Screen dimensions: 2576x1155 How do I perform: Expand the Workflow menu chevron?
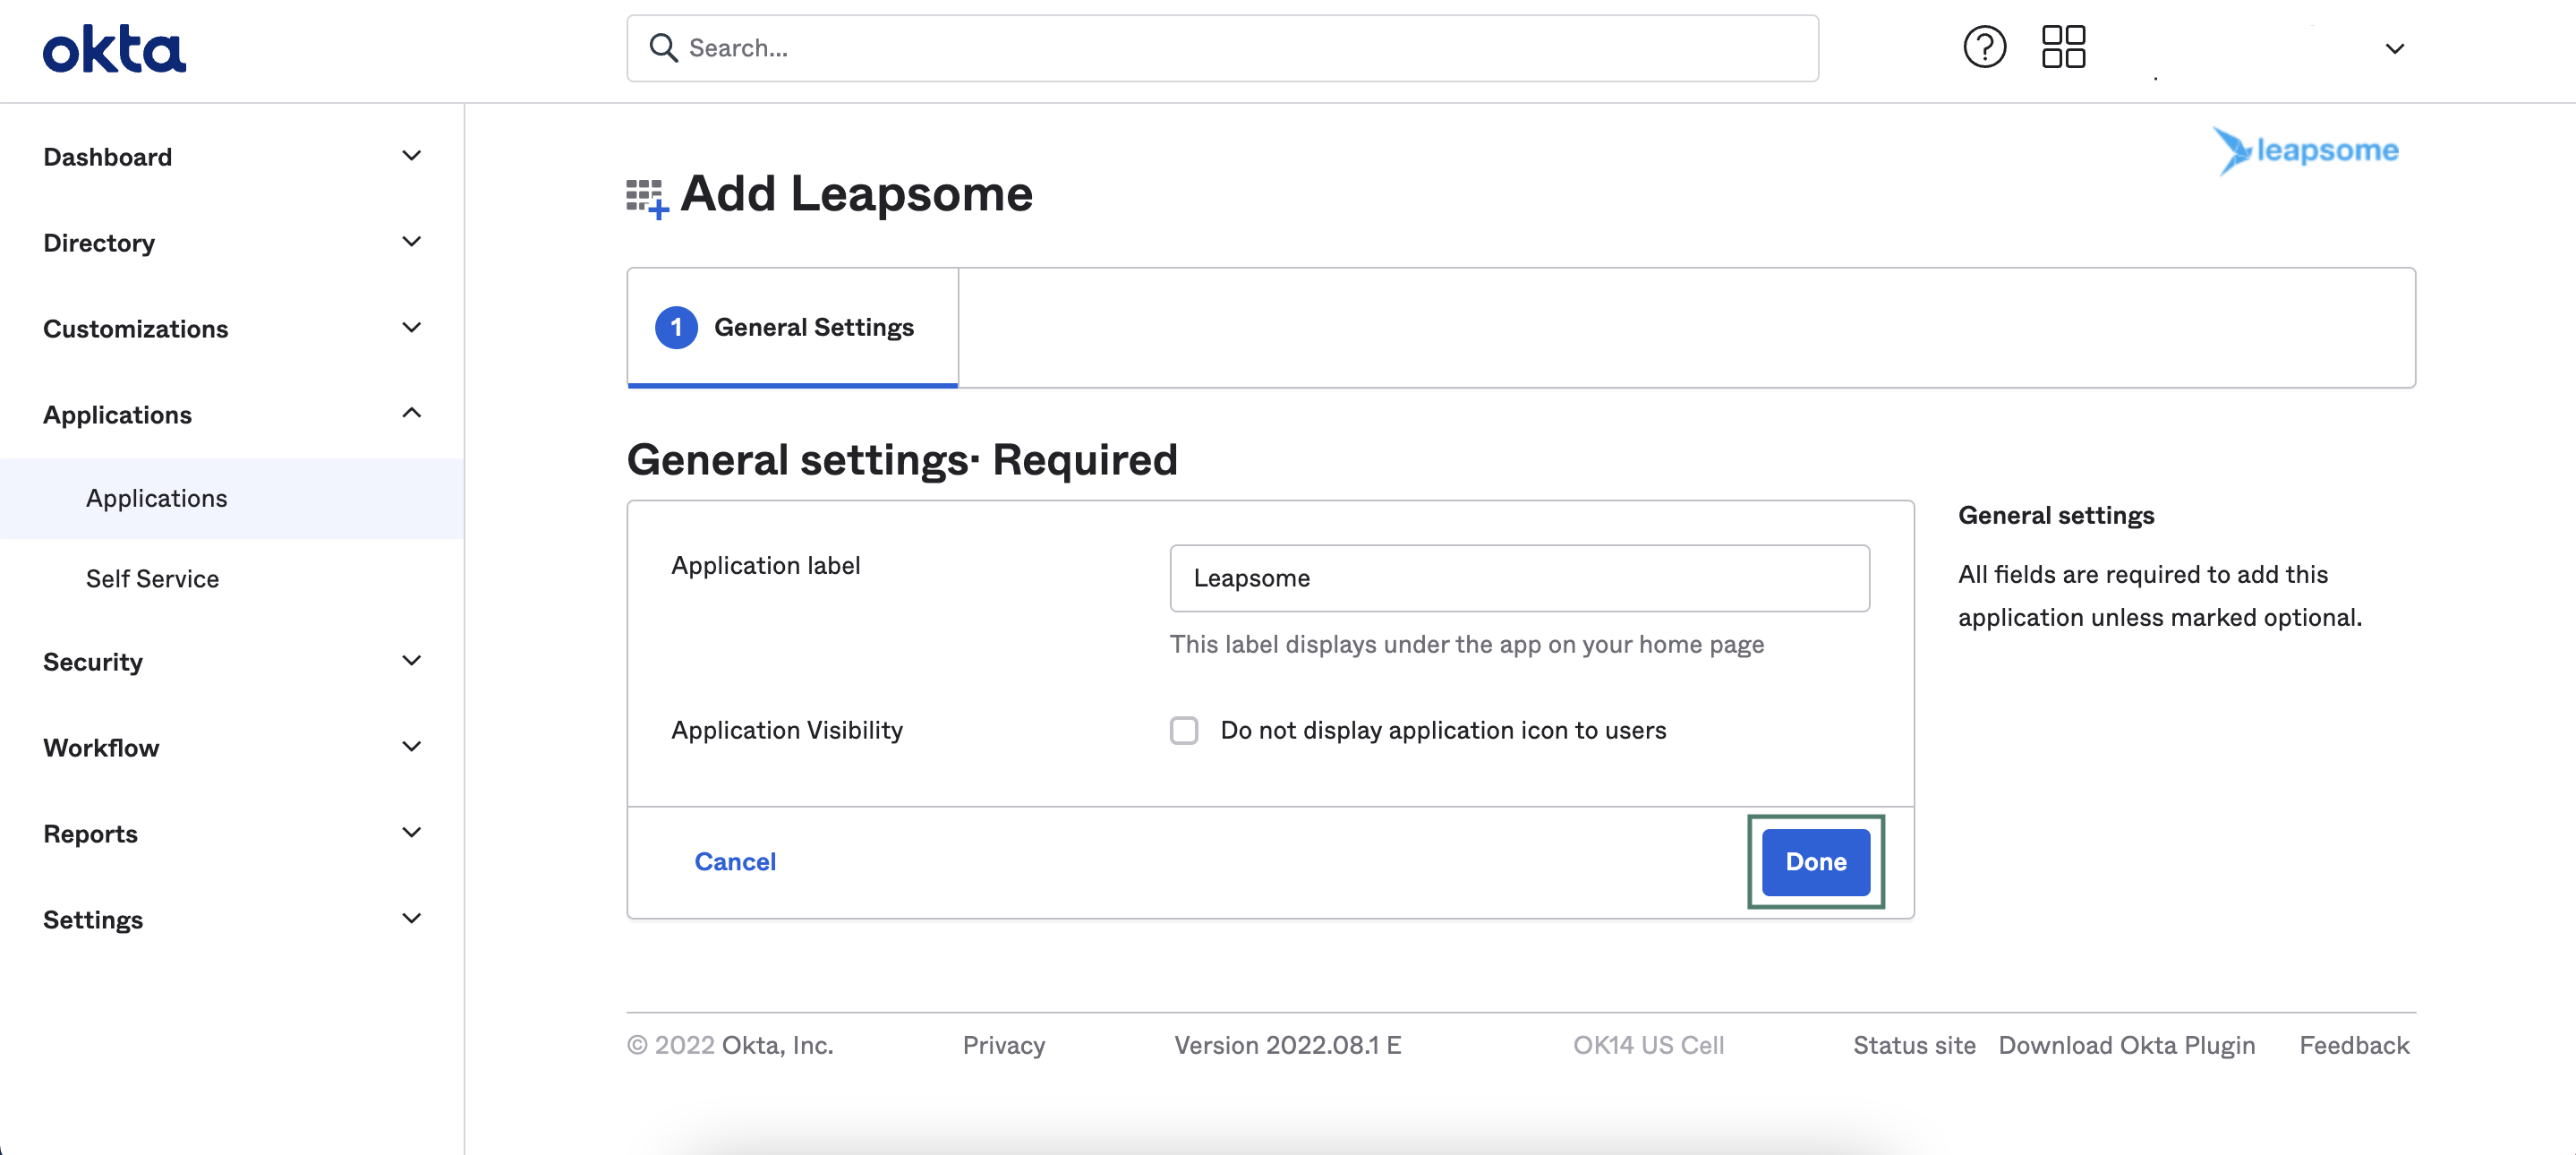coord(411,747)
